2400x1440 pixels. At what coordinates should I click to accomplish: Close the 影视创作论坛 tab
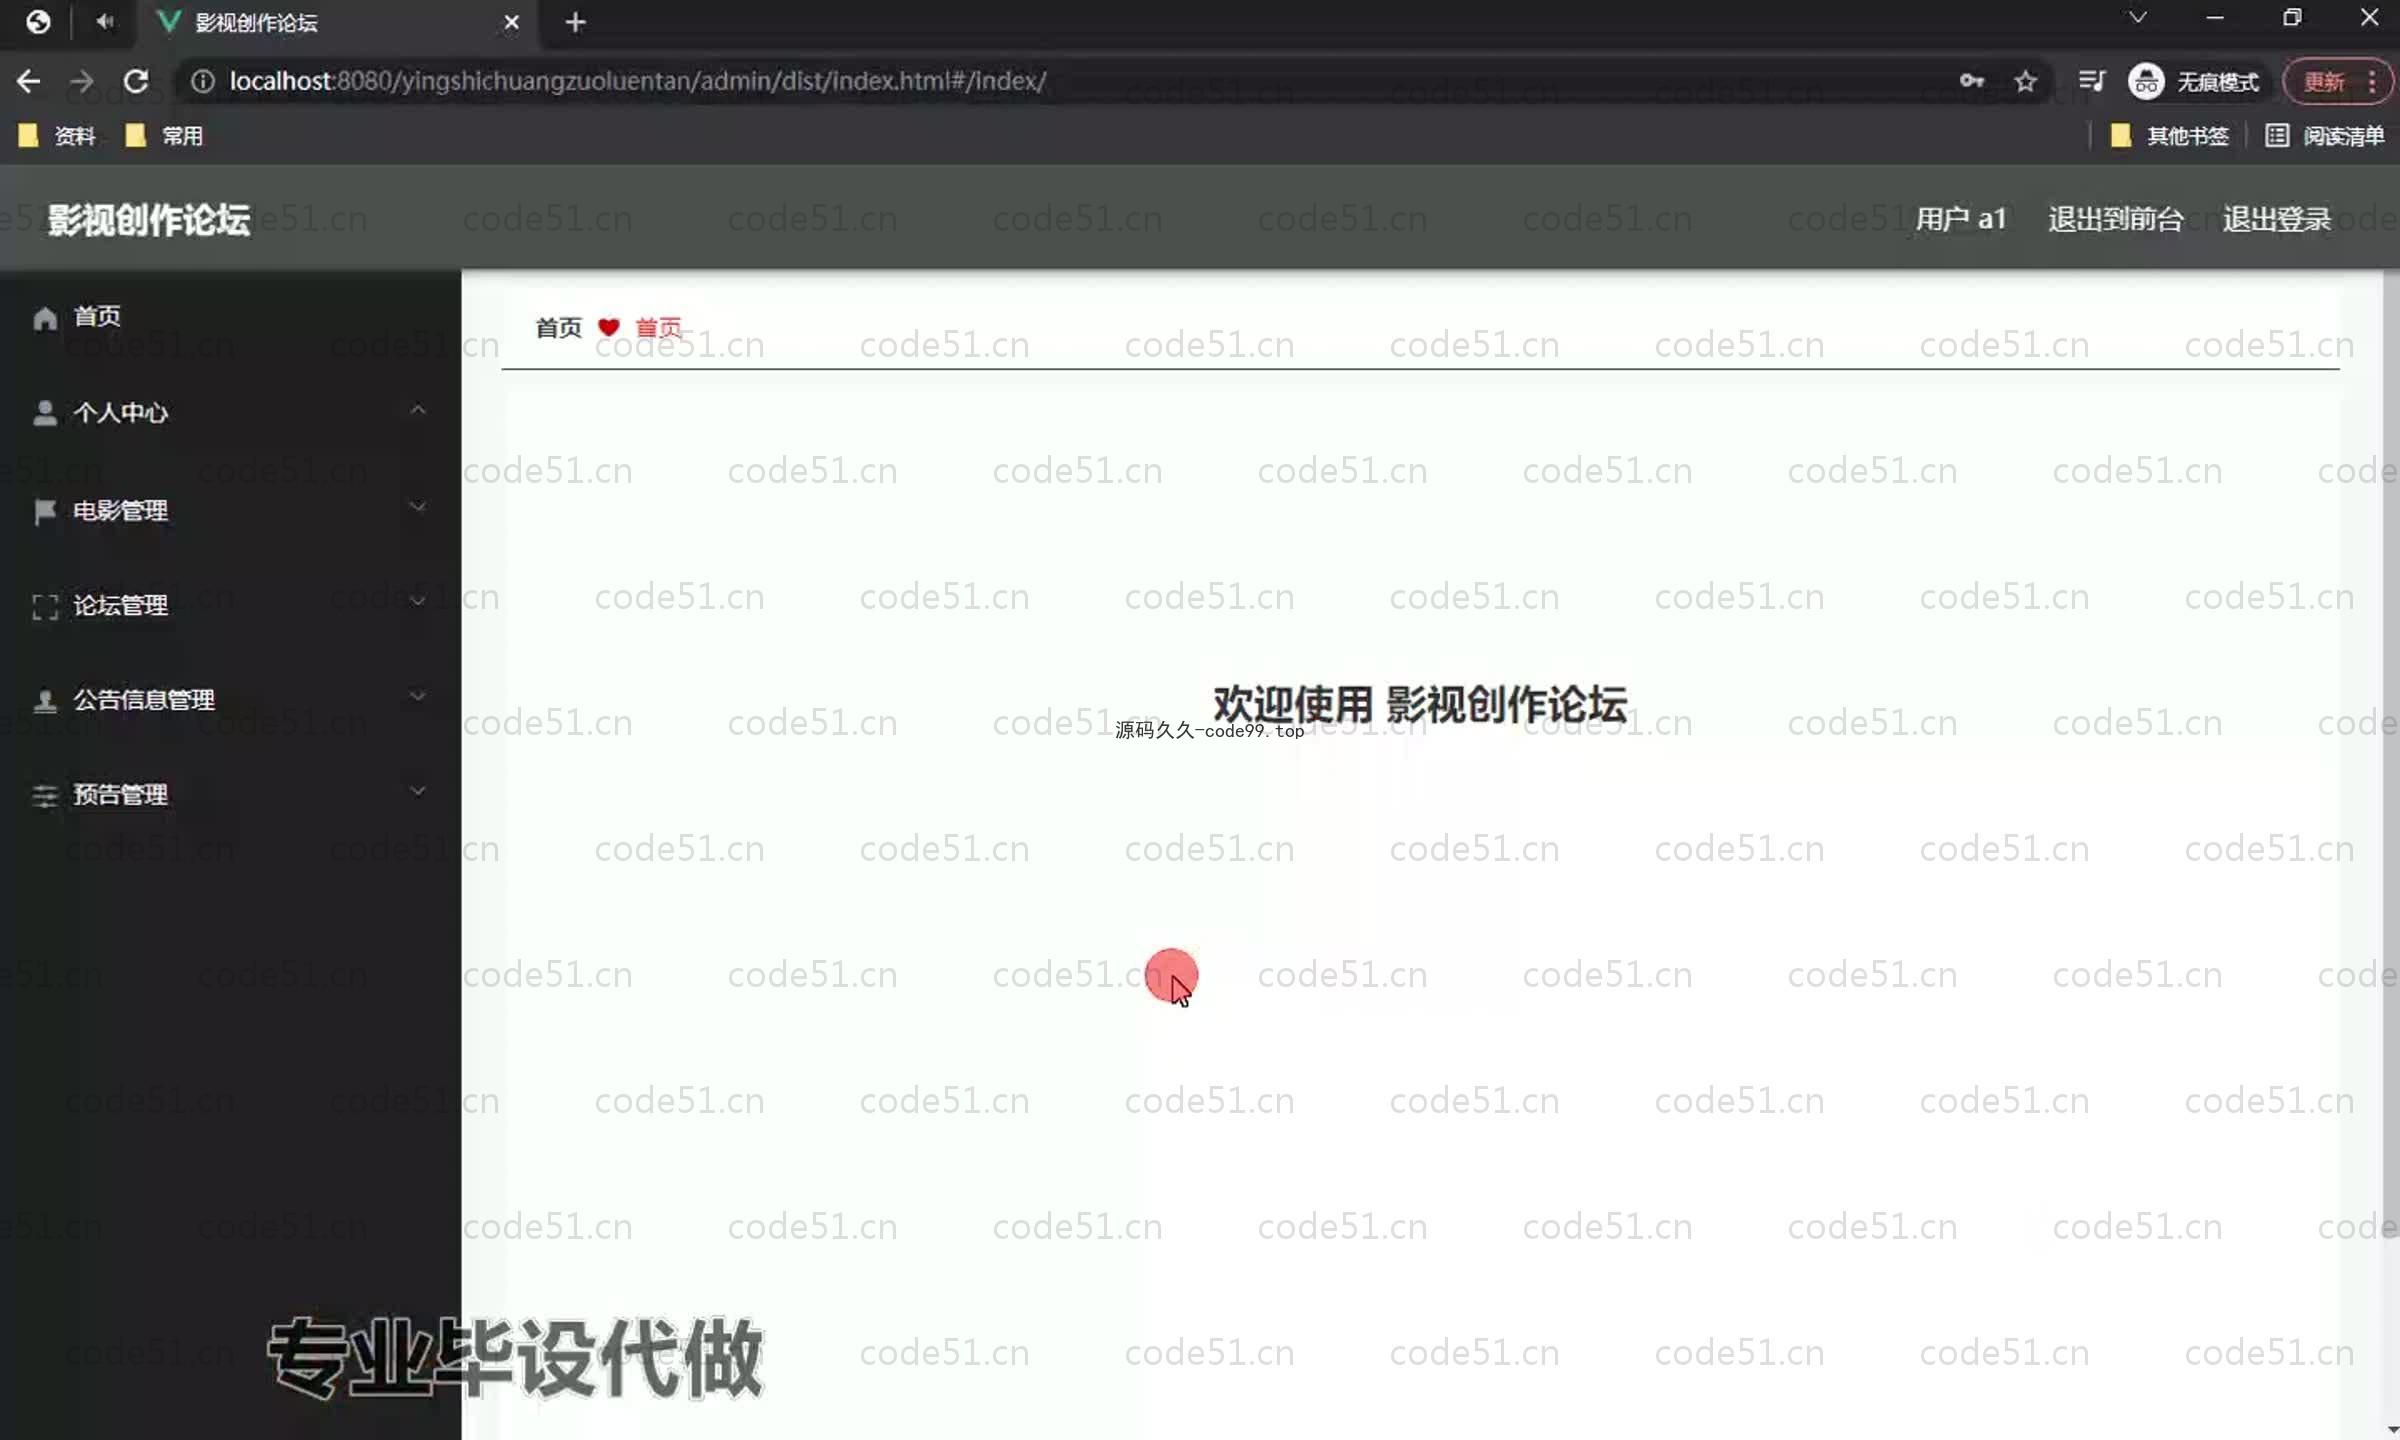tap(511, 22)
